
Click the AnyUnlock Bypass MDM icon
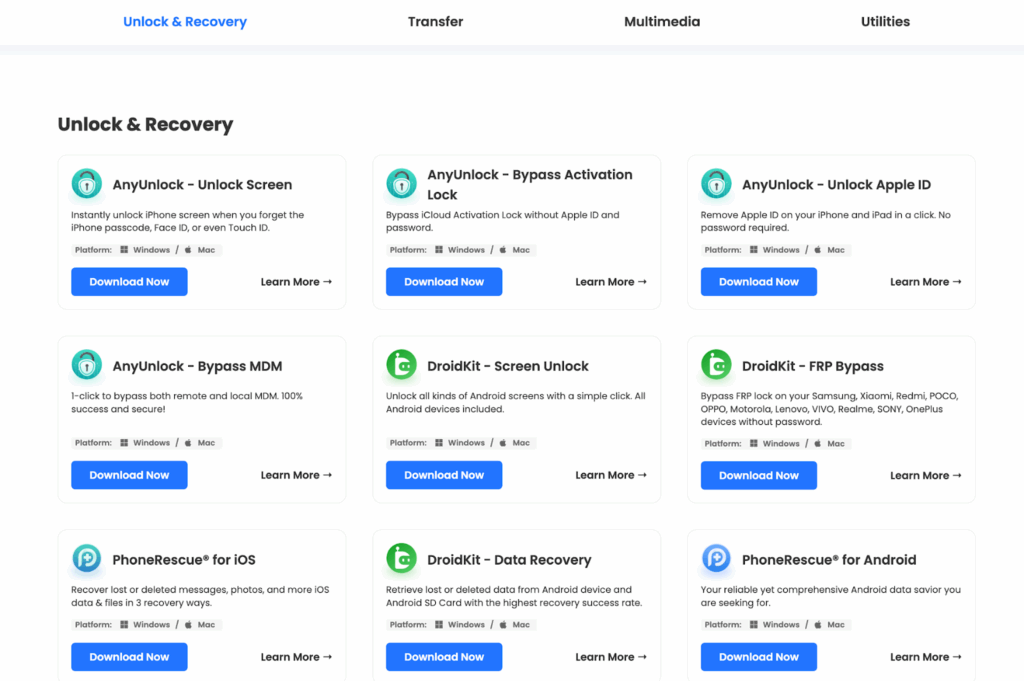click(87, 365)
